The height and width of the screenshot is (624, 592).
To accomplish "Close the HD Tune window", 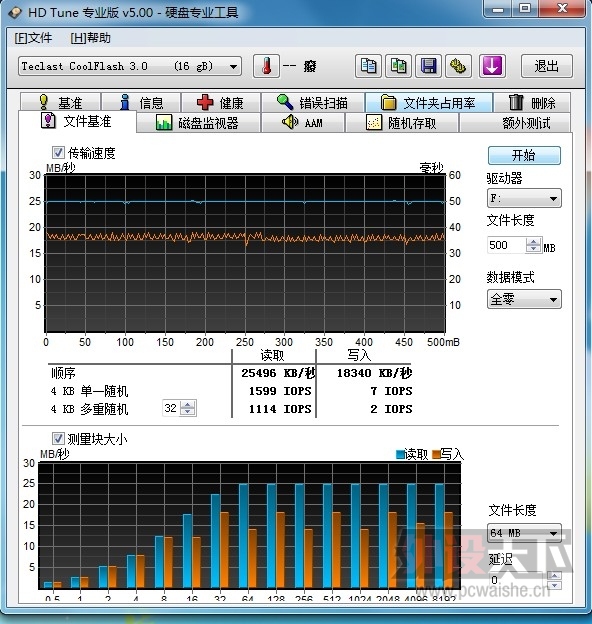I will tap(562, 9).
